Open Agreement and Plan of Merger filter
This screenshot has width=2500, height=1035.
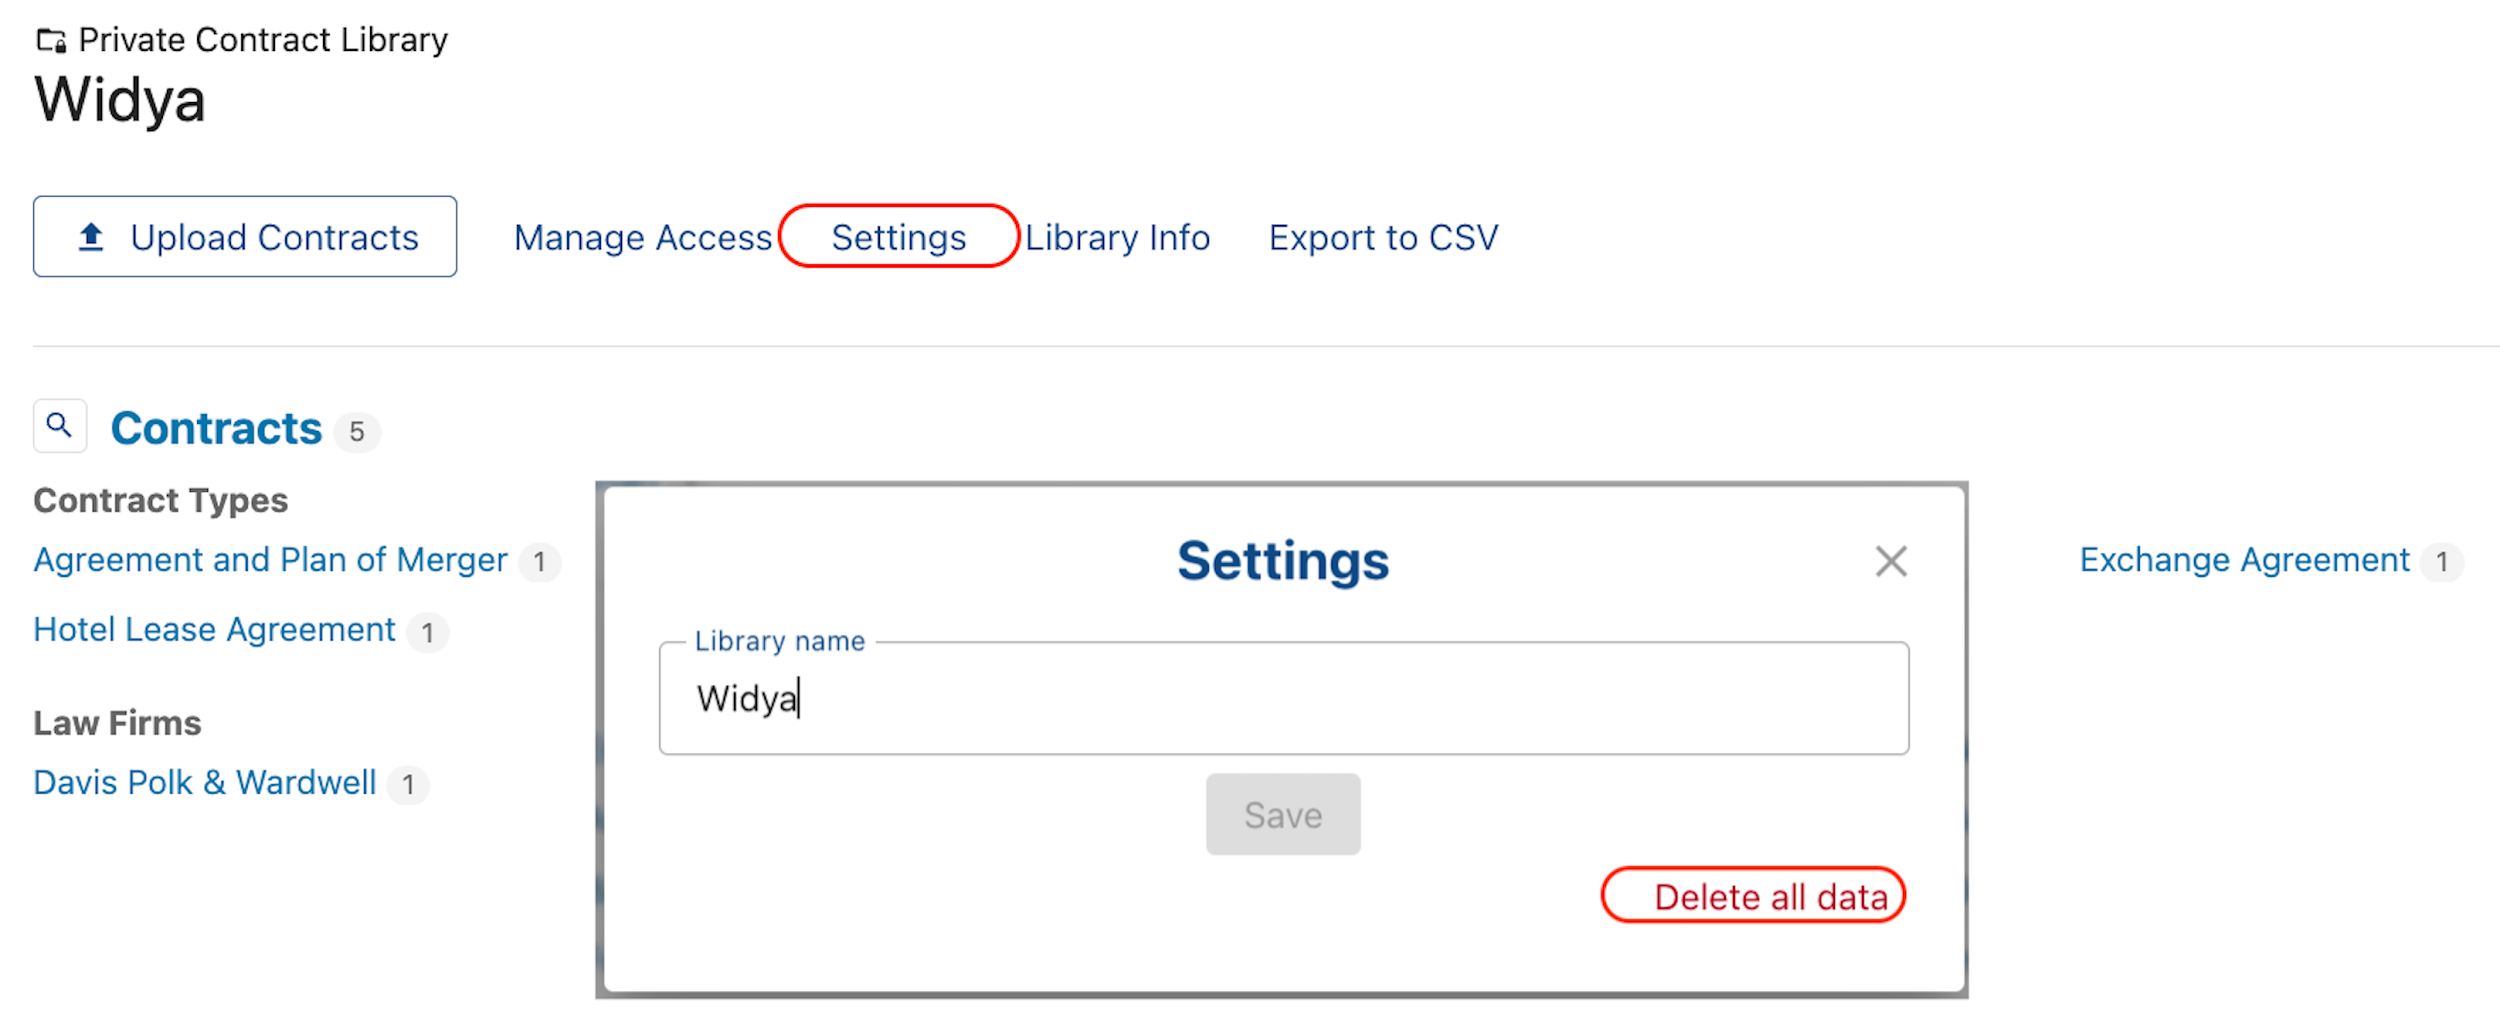tap(270, 560)
